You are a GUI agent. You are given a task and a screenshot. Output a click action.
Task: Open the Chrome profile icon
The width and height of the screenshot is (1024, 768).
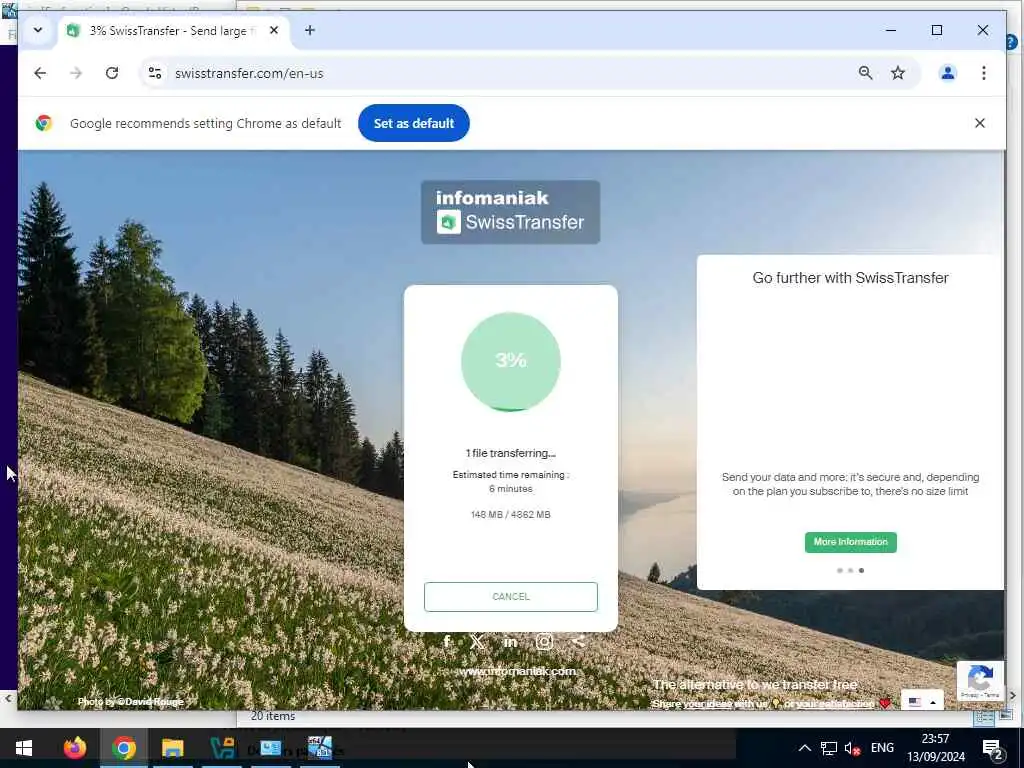point(948,73)
